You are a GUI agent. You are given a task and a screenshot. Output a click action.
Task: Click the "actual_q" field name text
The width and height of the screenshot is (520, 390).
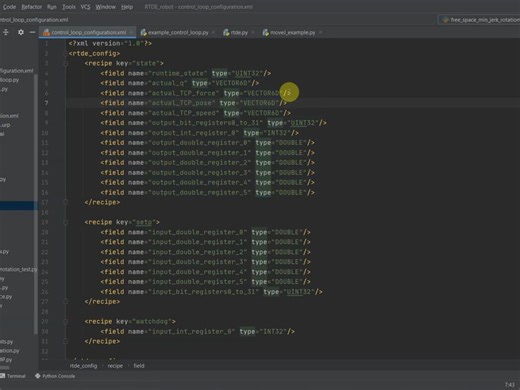pyautogui.click(x=168, y=83)
